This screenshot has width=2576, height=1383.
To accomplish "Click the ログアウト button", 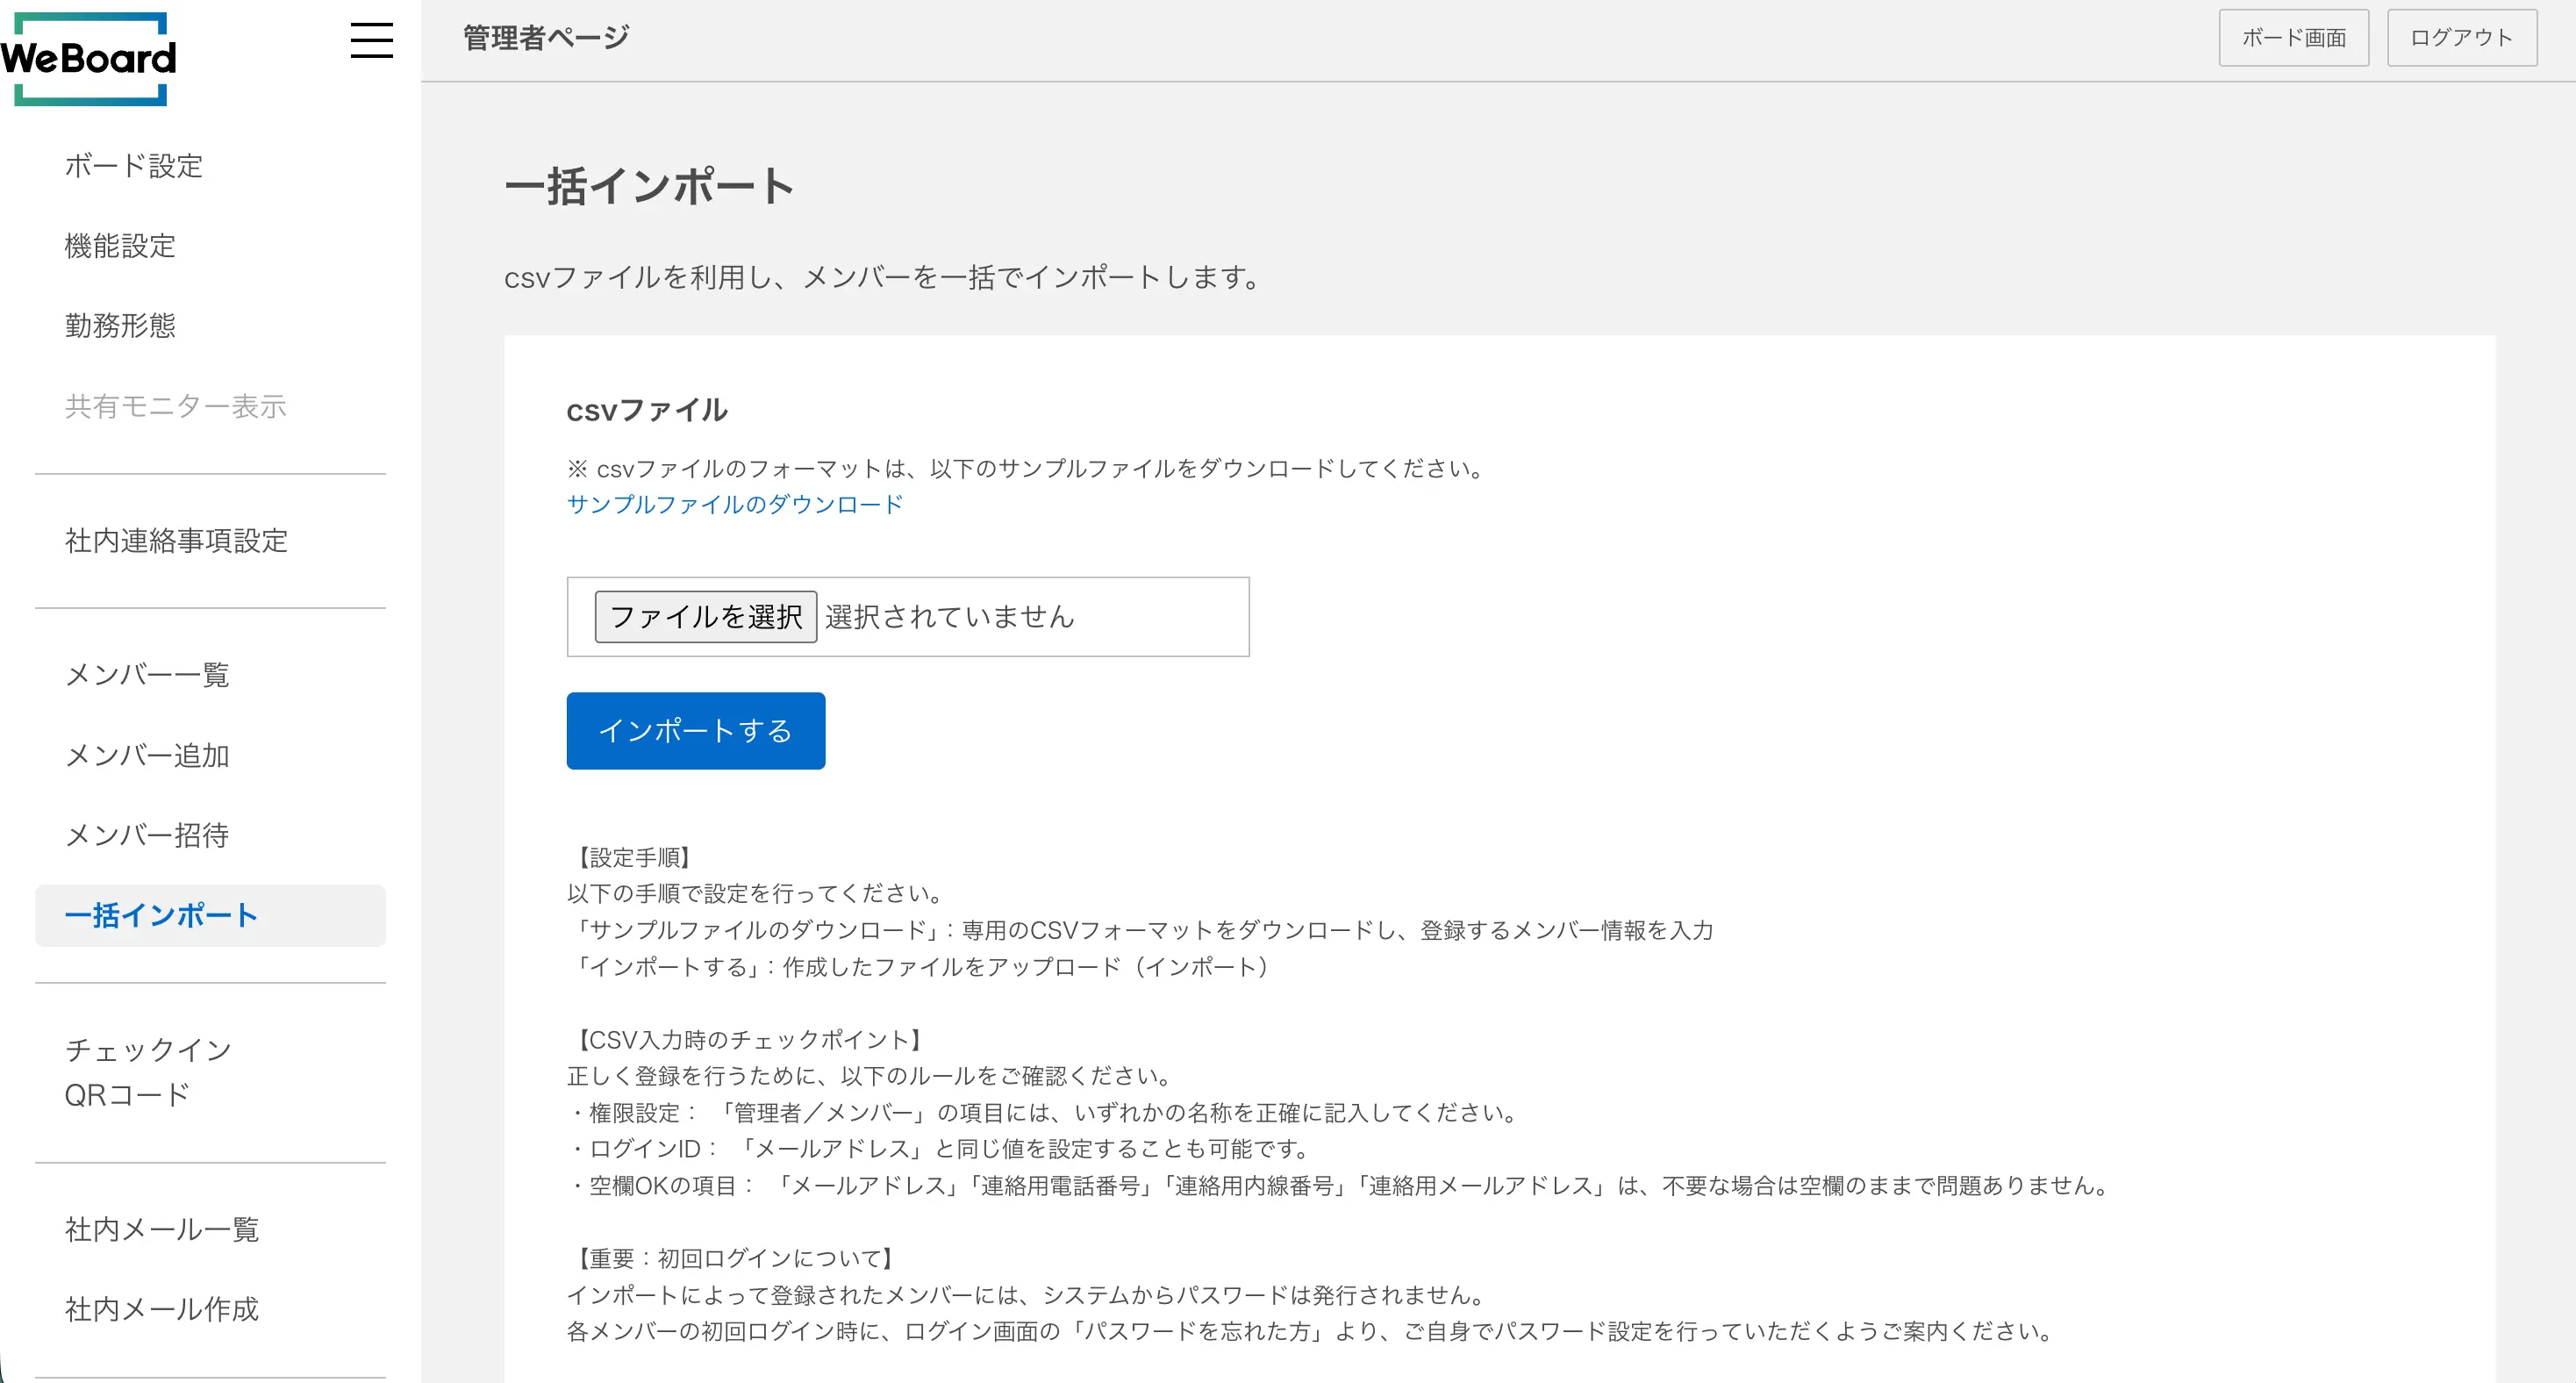I will click(x=2462, y=38).
